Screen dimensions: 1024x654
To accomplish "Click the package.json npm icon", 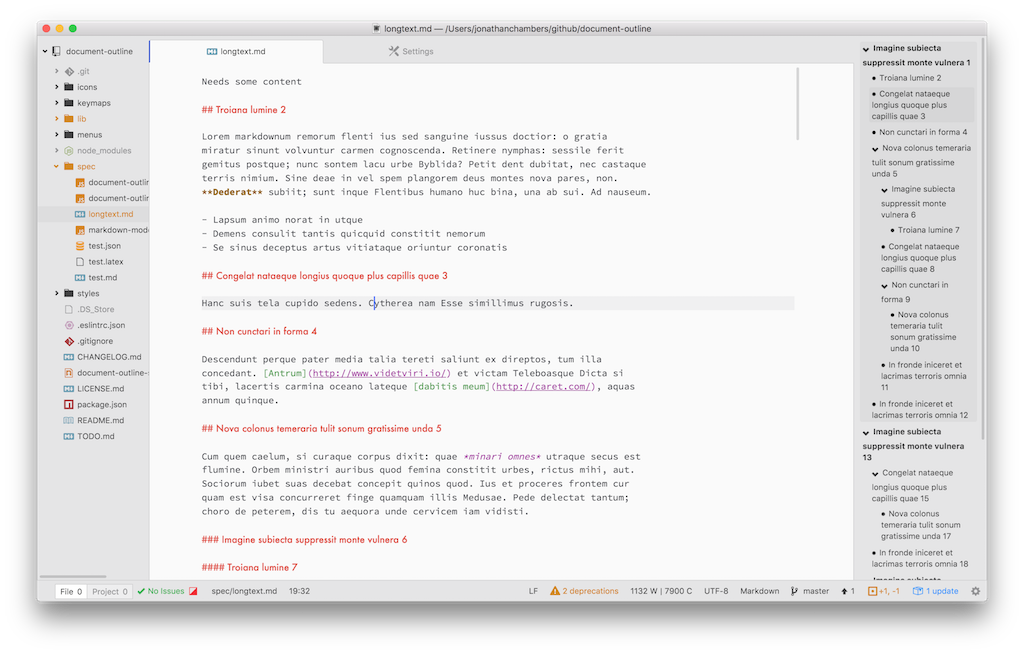I will pos(69,404).
